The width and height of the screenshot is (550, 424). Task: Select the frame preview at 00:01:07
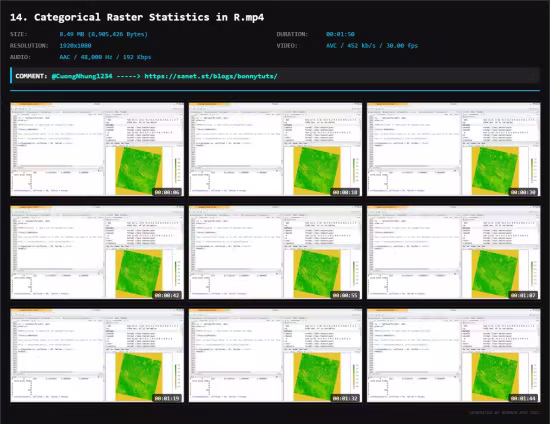pyautogui.click(x=454, y=253)
